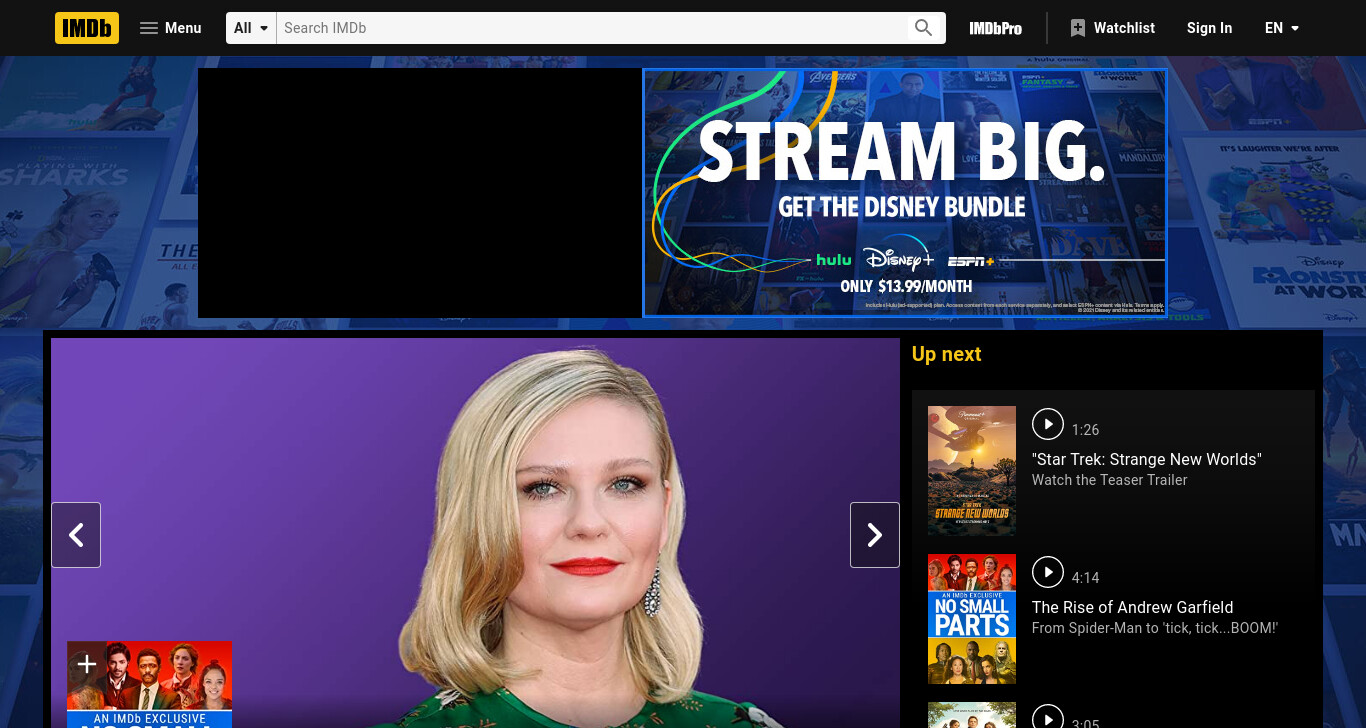Expand the EN language dropdown
Image resolution: width=1366 pixels, height=728 pixels.
coord(1282,28)
